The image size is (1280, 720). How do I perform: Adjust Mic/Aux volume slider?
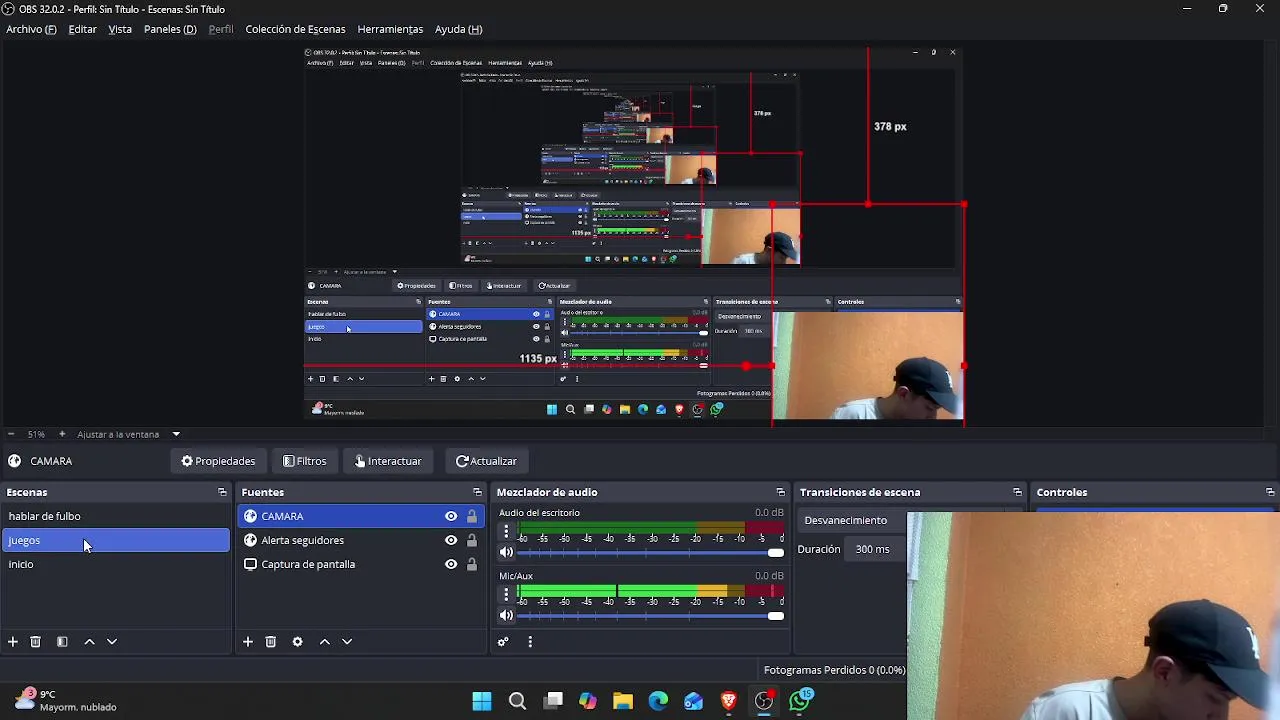pos(650,615)
